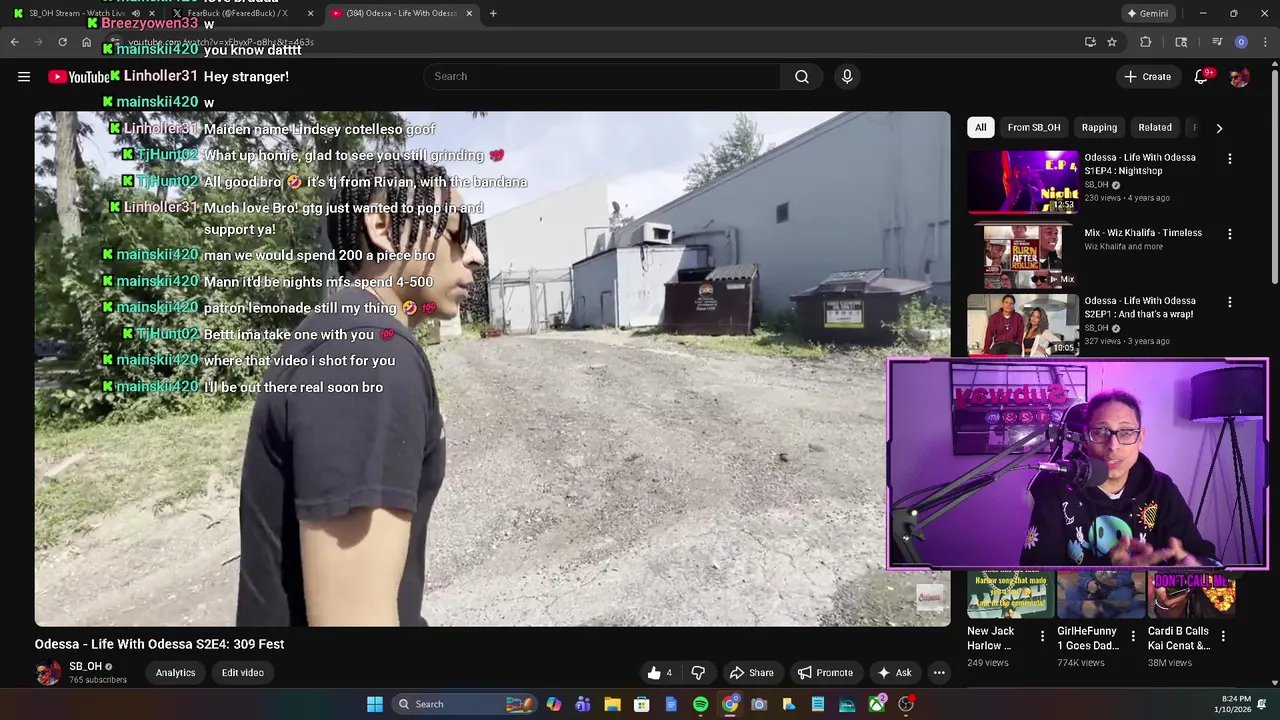Open the Chrome media controls icon
Image resolution: width=1280 pixels, height=720 pixels.
1217,42
